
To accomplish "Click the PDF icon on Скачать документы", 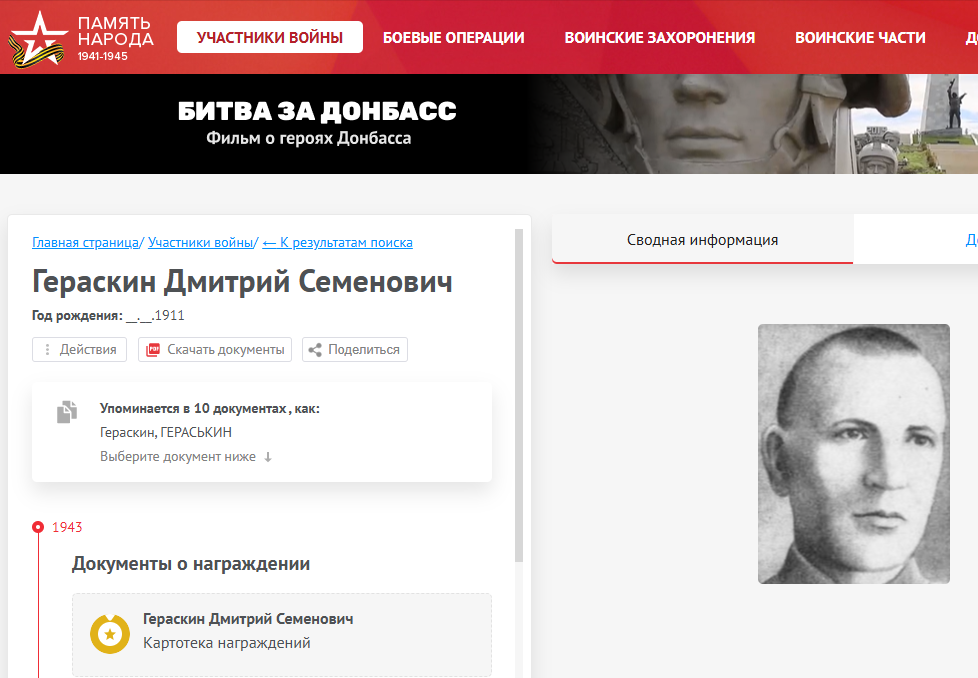I will coord(153,350).
